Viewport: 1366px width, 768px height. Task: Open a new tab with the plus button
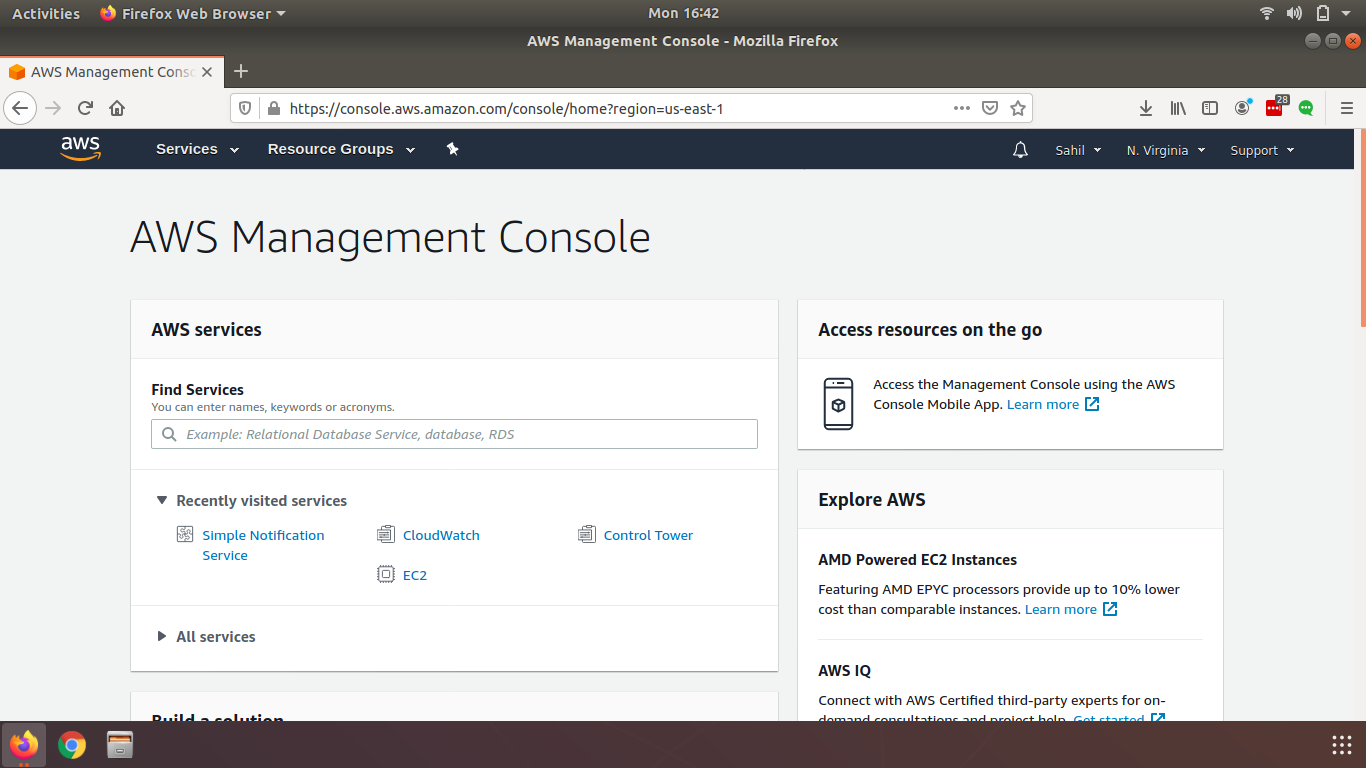(x=241, y=71)
